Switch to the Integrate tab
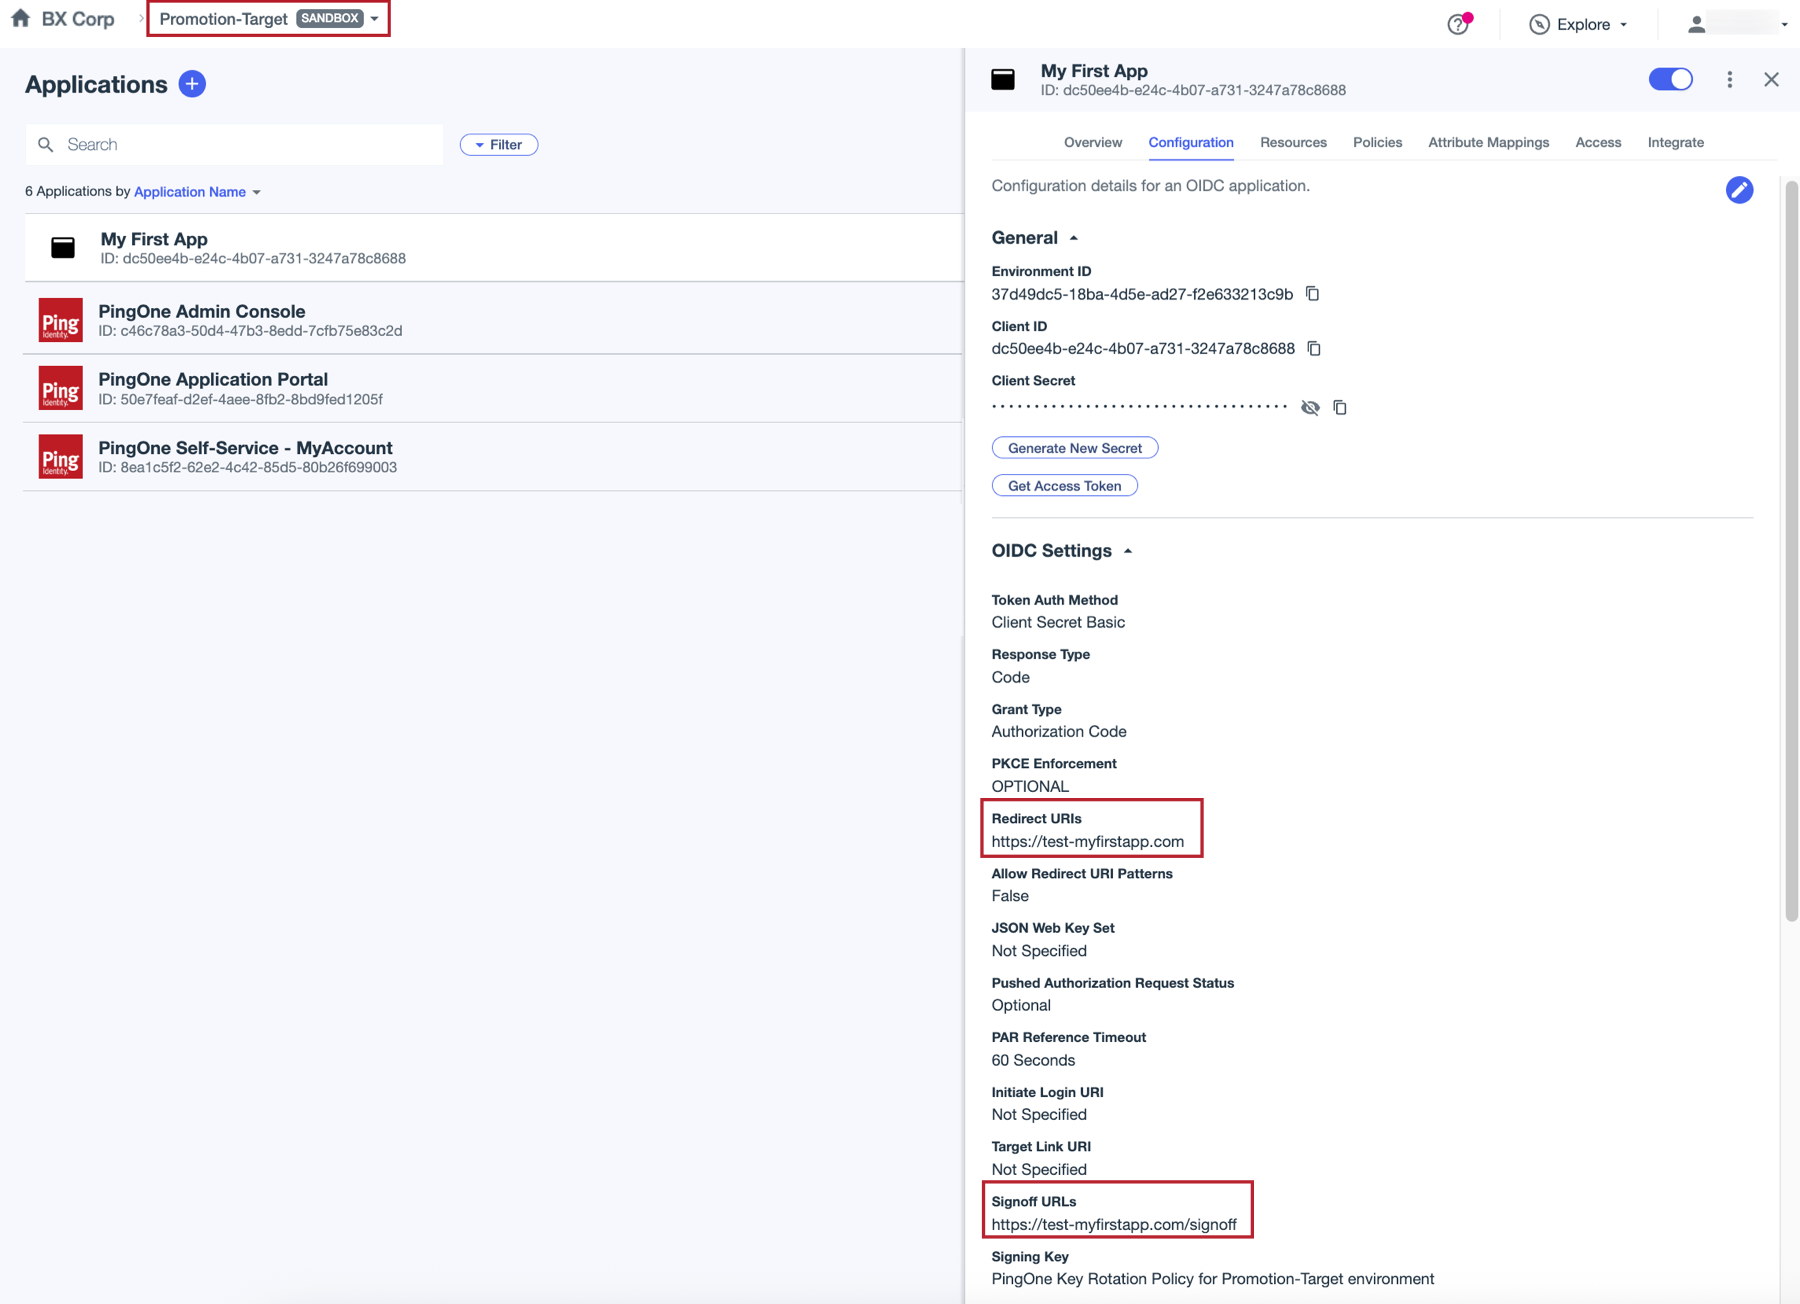The image size is (1800, 1304). pos(1675,143)
